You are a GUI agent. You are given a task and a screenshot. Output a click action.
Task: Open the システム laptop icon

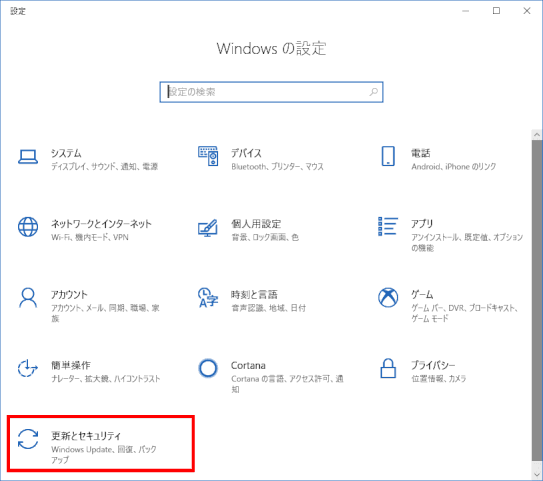[28, 157]
